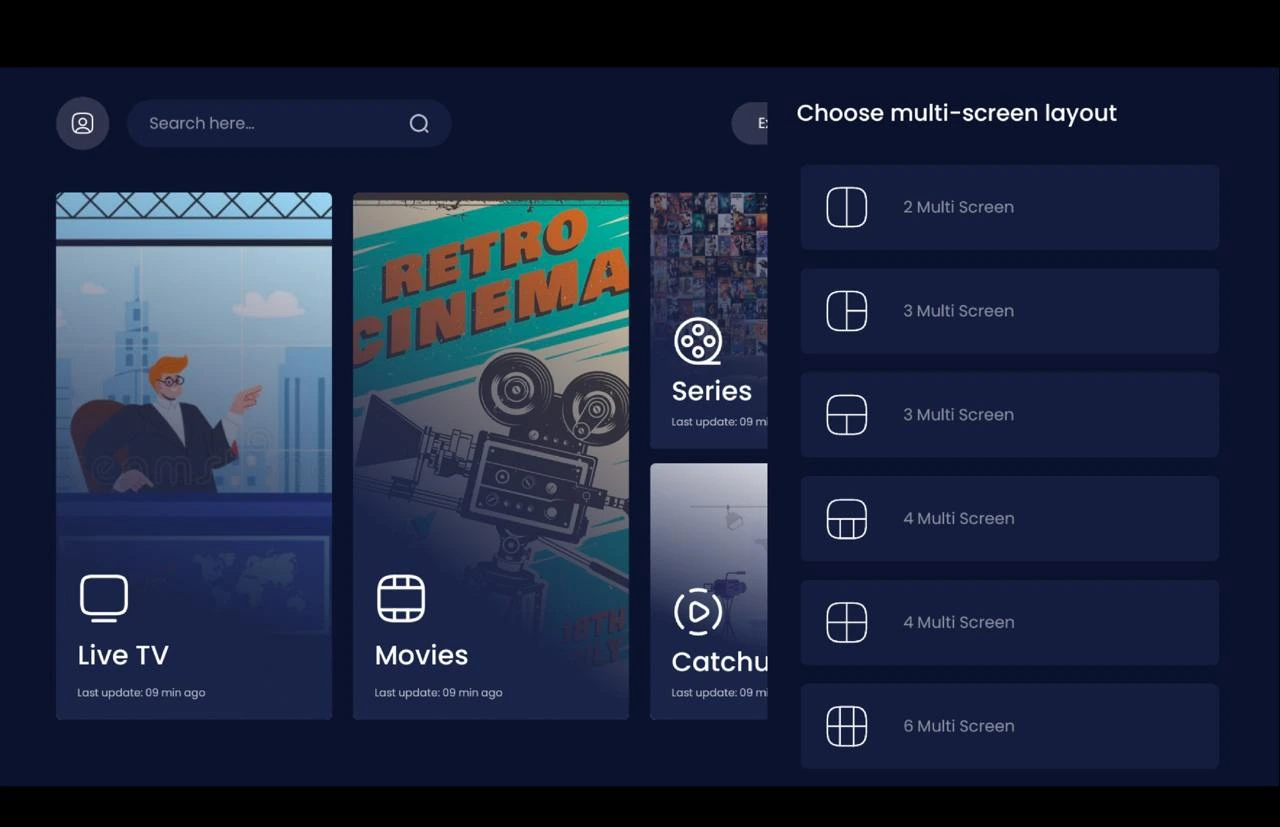Choose the 4-screen two-by-two grid icon

pyautogui.click(x=846, y=622)
